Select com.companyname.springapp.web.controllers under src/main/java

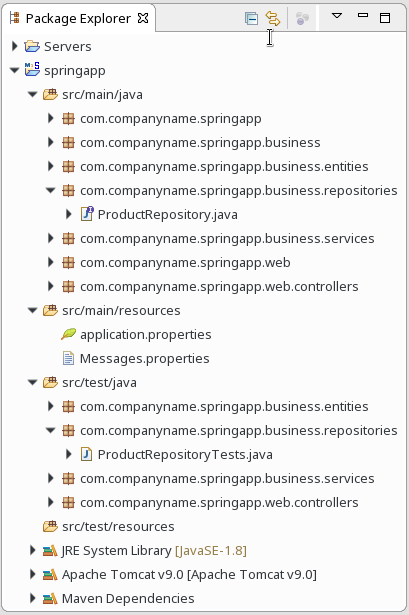[x=219, y=286]
